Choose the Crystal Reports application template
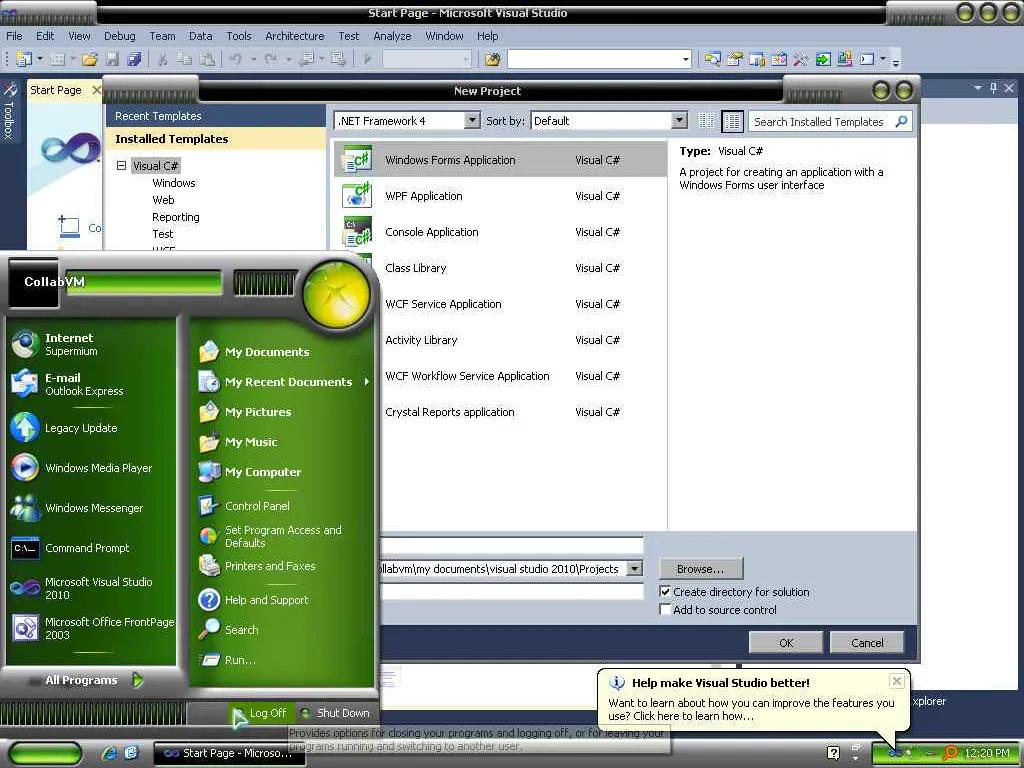 (500, 411)
